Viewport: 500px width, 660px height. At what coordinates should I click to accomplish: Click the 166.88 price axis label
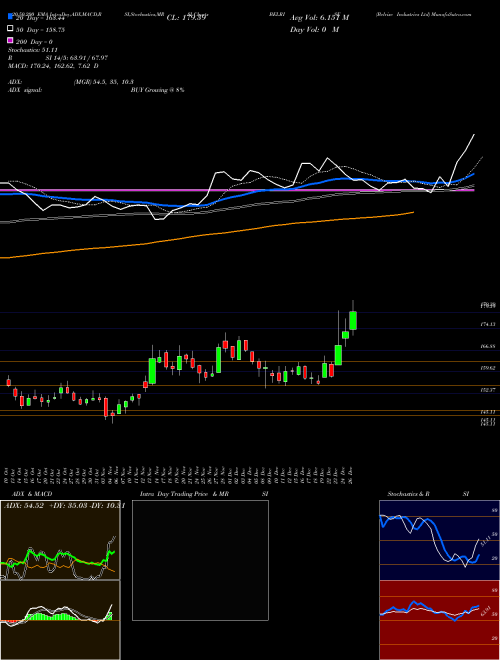coord(488,346)
